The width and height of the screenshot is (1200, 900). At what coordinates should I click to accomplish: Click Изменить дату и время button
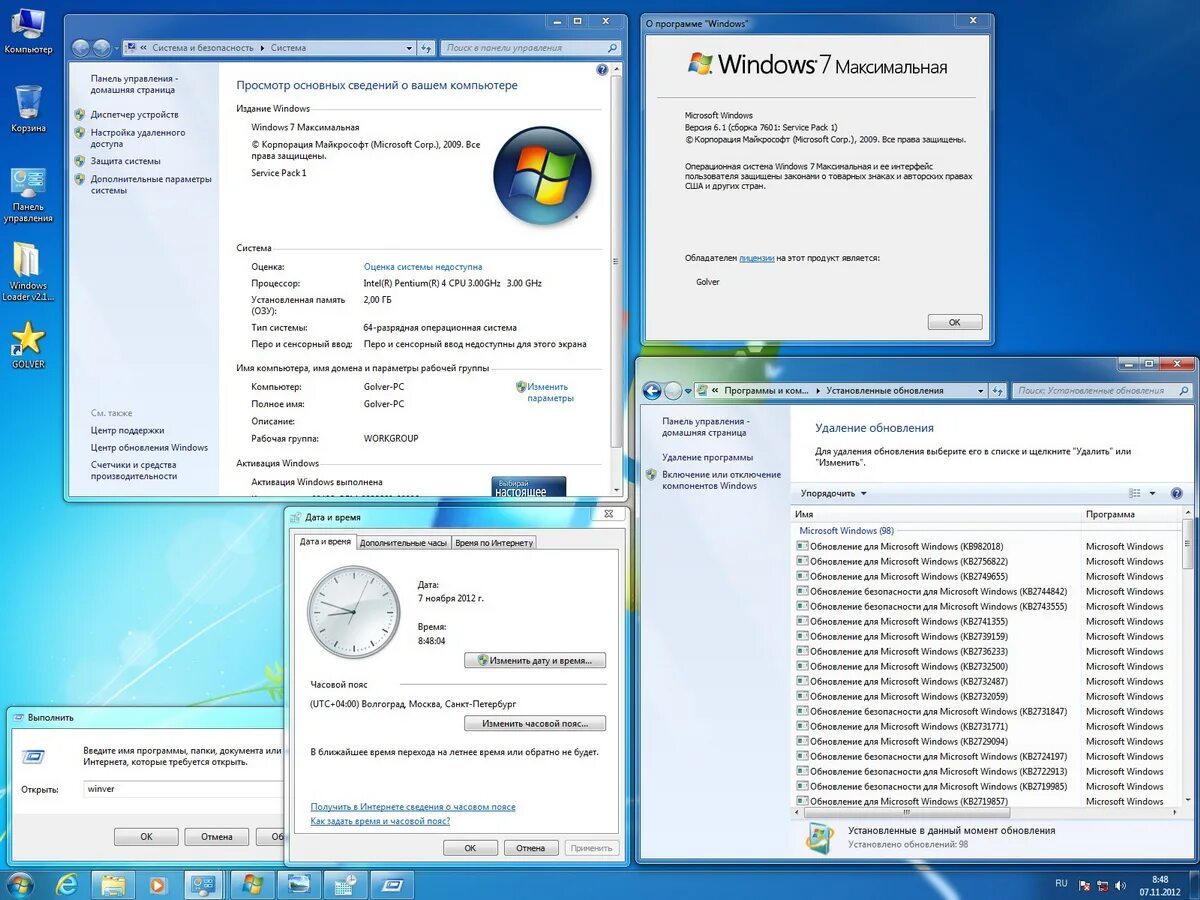click(535, 660)
